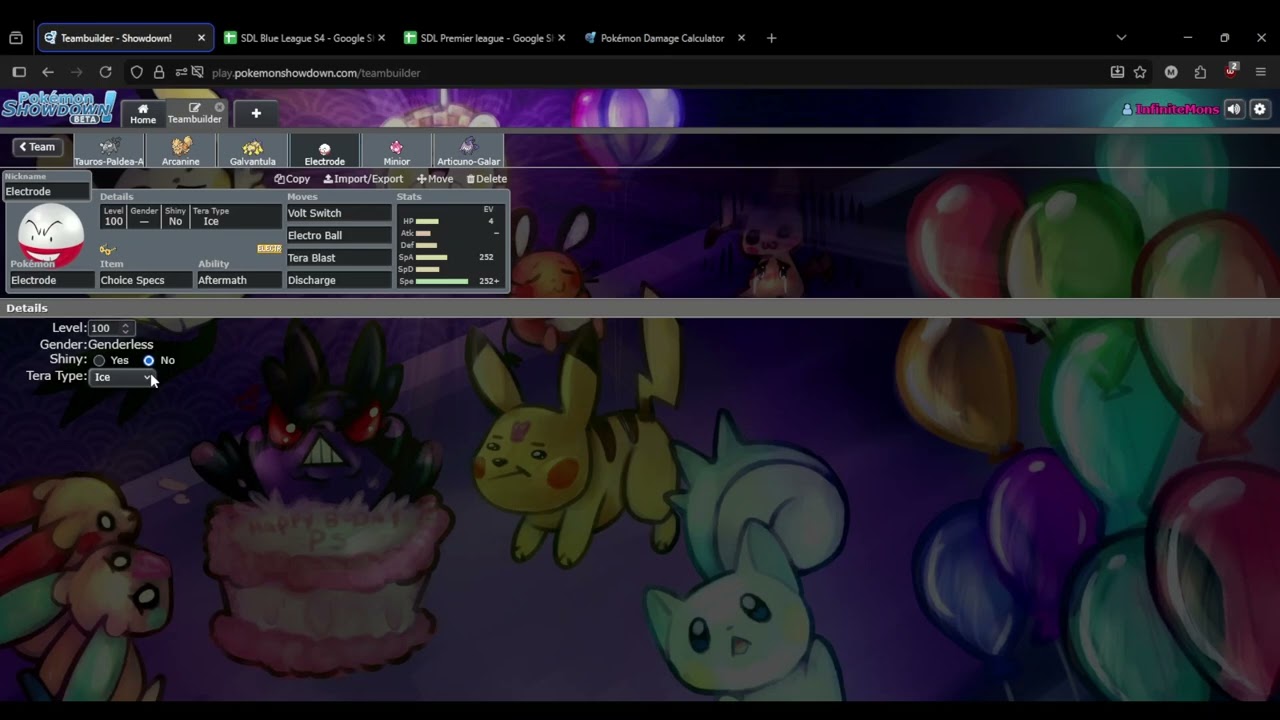Open the Tera Type dropdown
The width and height of the screenshot is (1280, 720).
click(122, 377)
